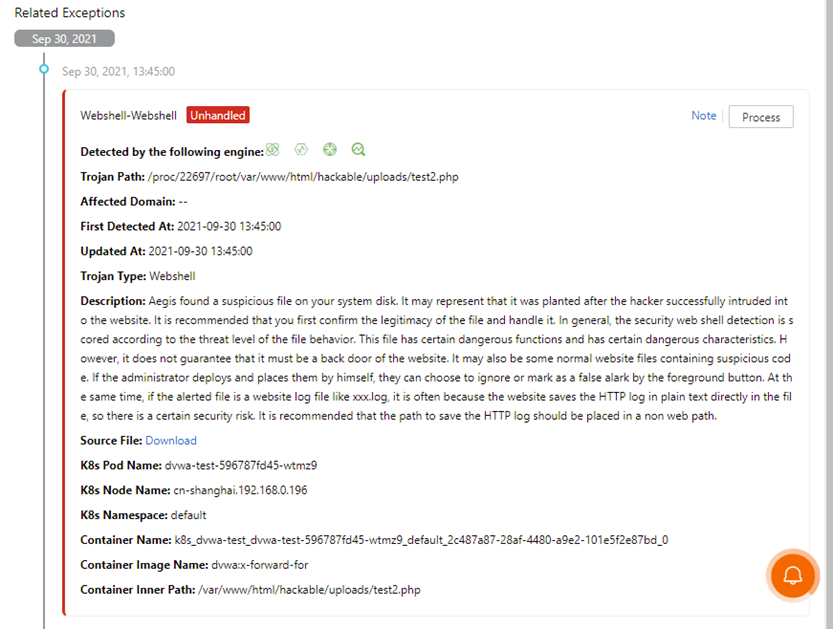Click the atom-shaped detection engine icon
833x629 pixels.
(x=273, y=150)
